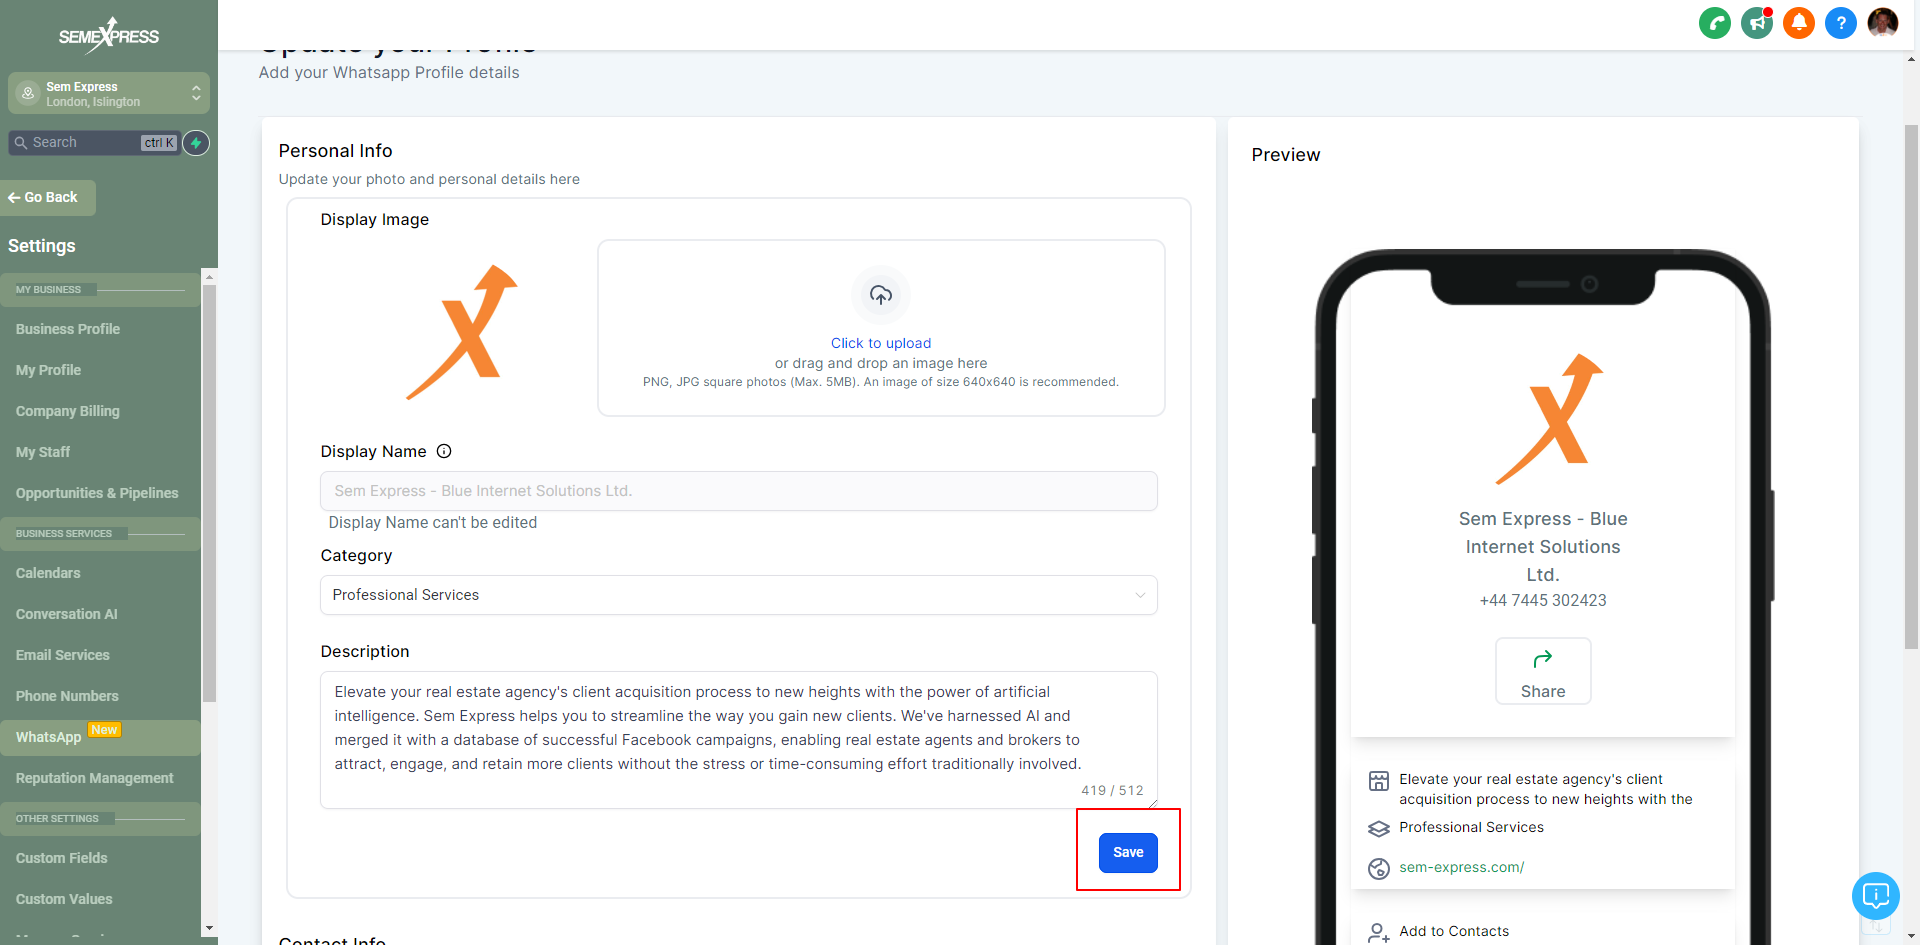Click the Share arrow in preview
The height and width of the screenshot is (945, 1920).
(x=1543, y=659)
